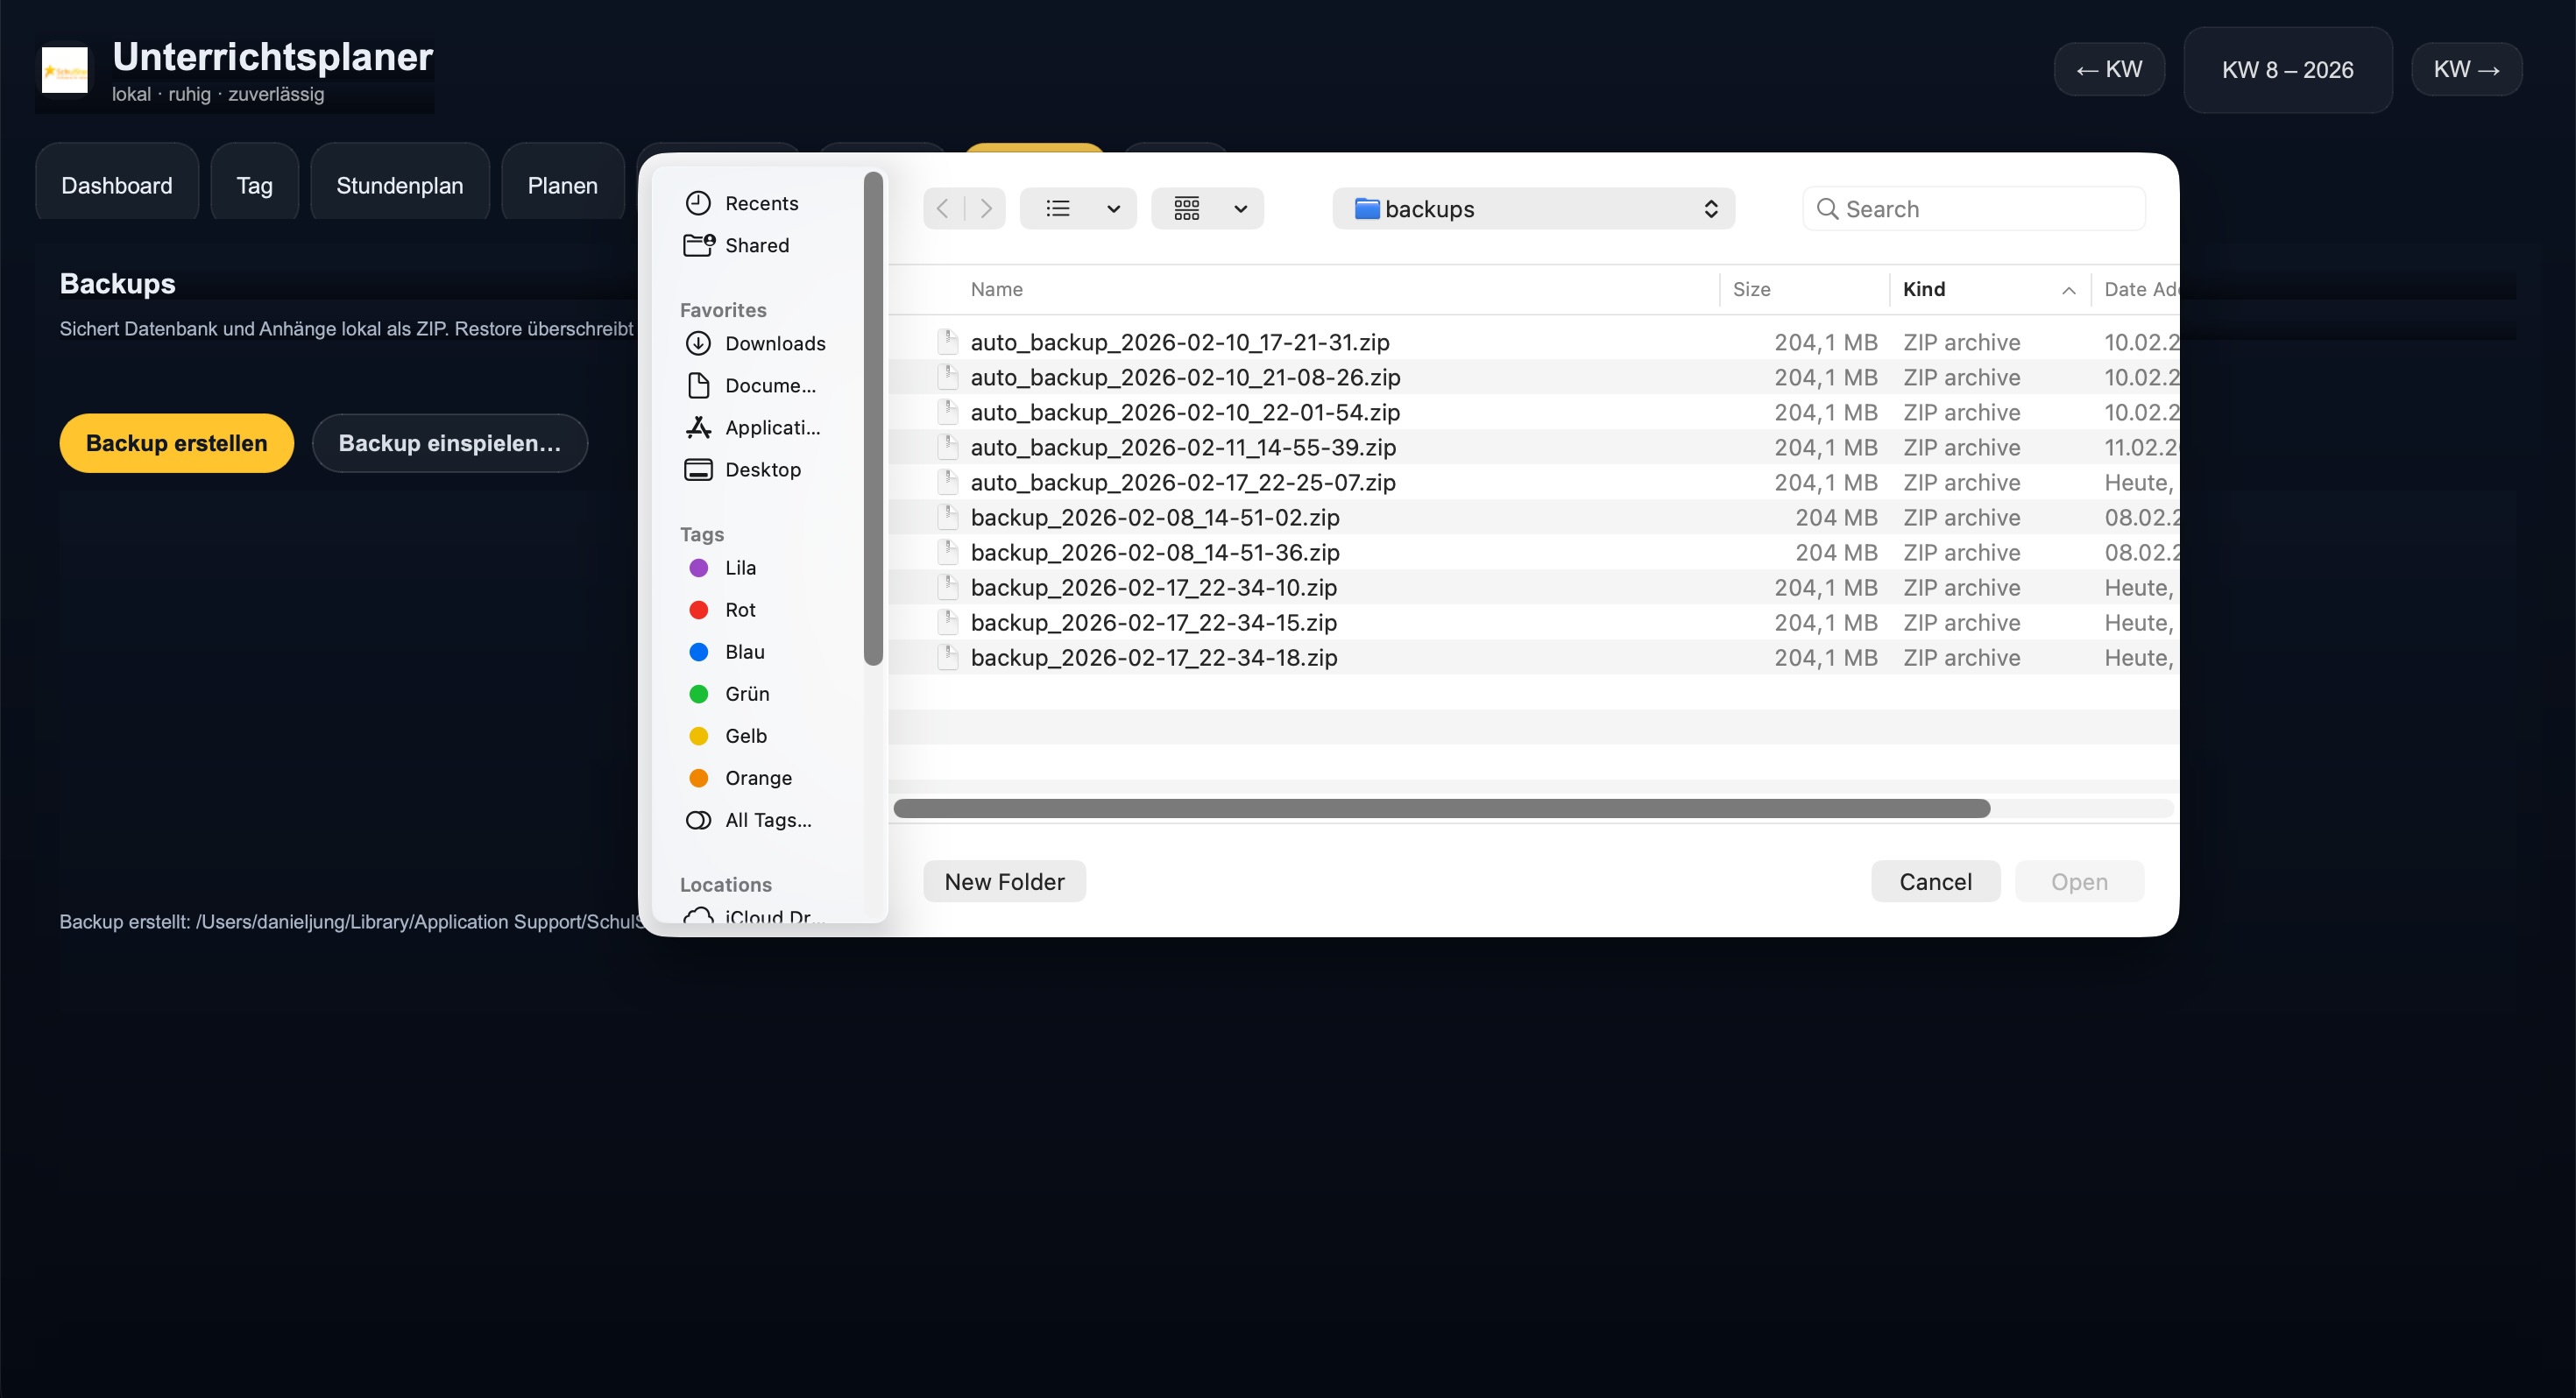Select file backup_2026-02-17_22-34-18.zip
2576x1398 pixels.
tap(1153, 657)
